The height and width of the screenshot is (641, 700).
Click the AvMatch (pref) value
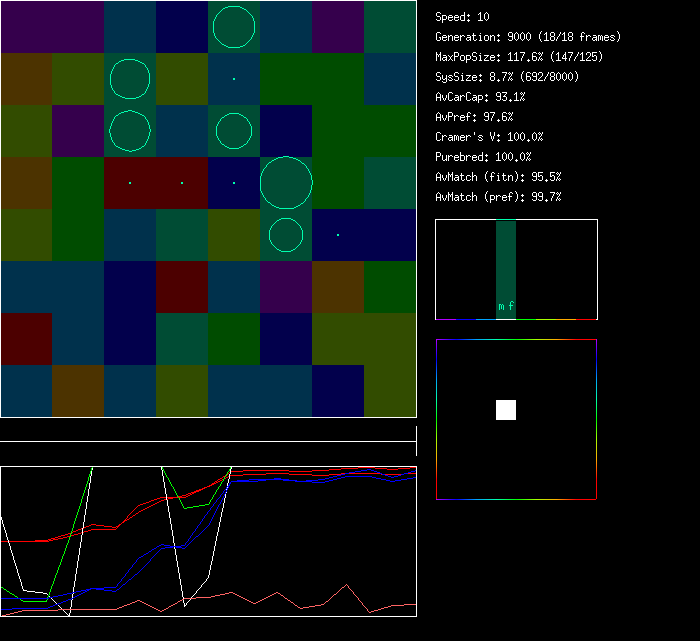pyautogui.click(x=498, y=197)
